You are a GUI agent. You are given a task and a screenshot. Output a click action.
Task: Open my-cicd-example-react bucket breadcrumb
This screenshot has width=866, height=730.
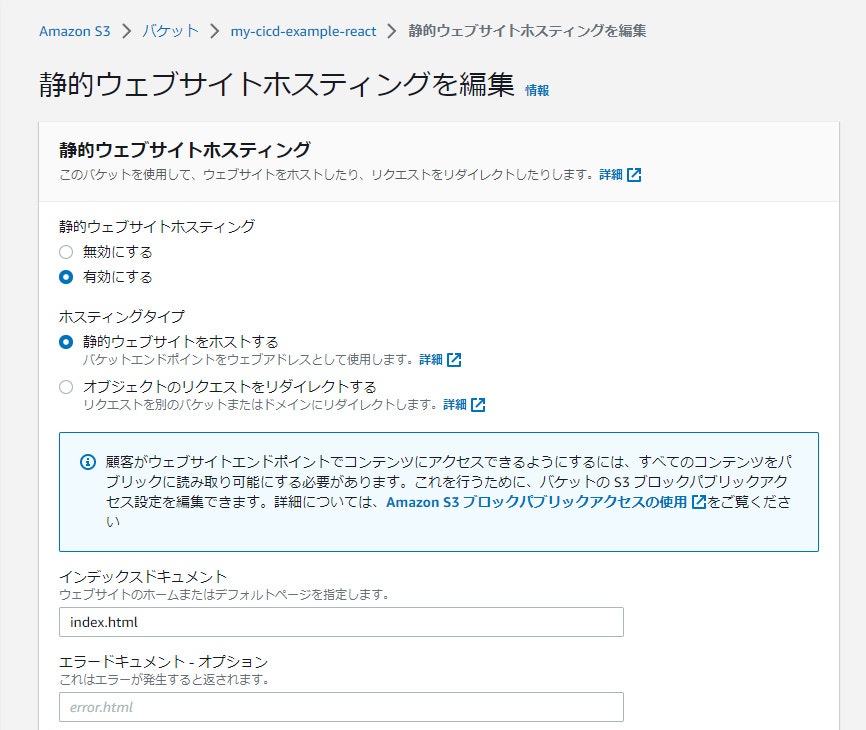click(x=303, y=31)
